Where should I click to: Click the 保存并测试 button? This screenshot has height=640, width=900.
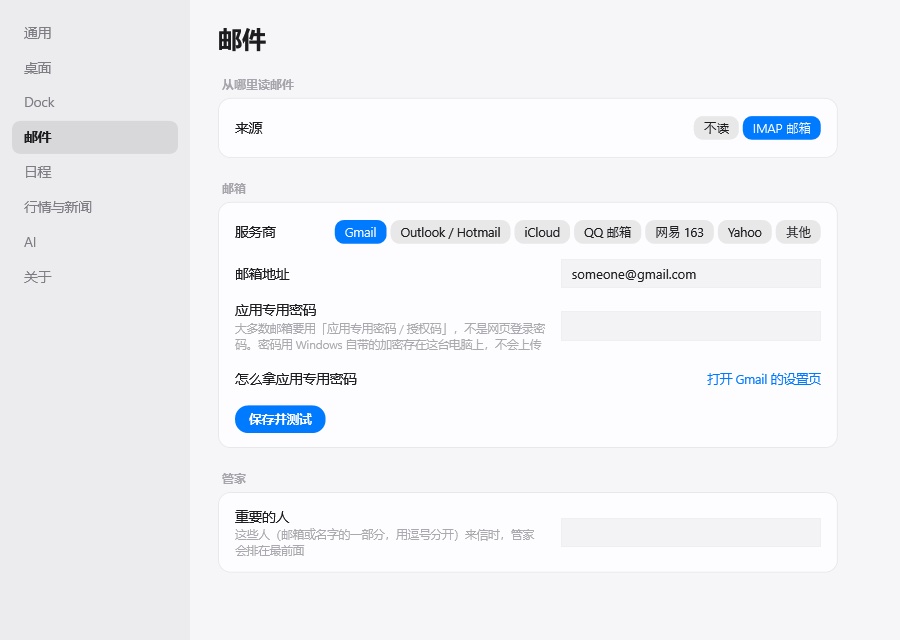[x=280, y=420]
